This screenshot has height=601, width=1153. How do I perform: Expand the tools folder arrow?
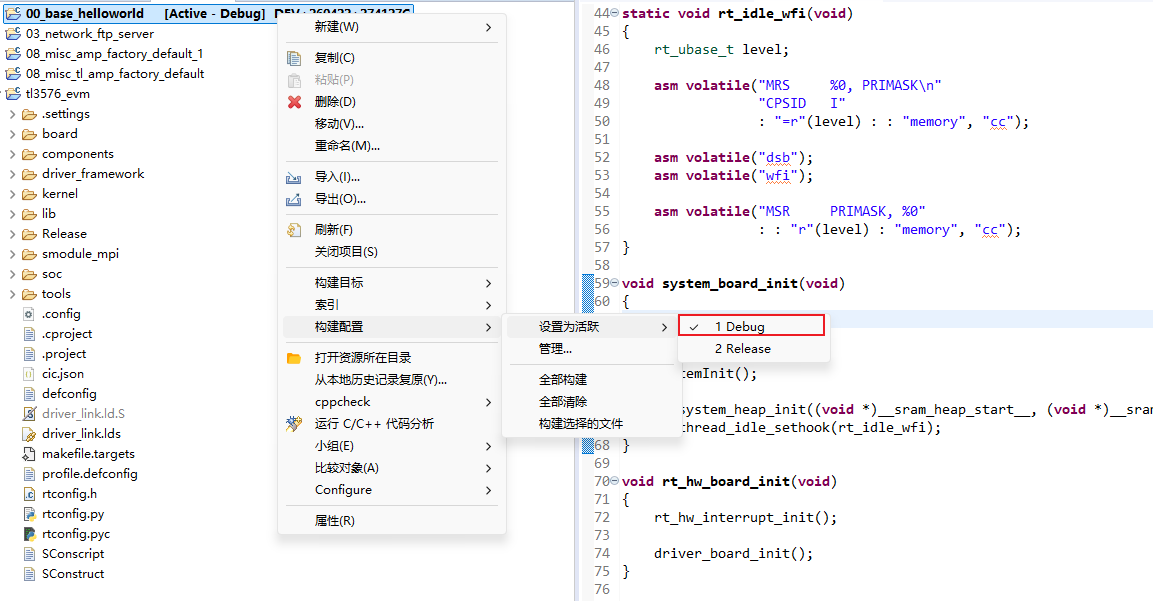coord(13,294)
